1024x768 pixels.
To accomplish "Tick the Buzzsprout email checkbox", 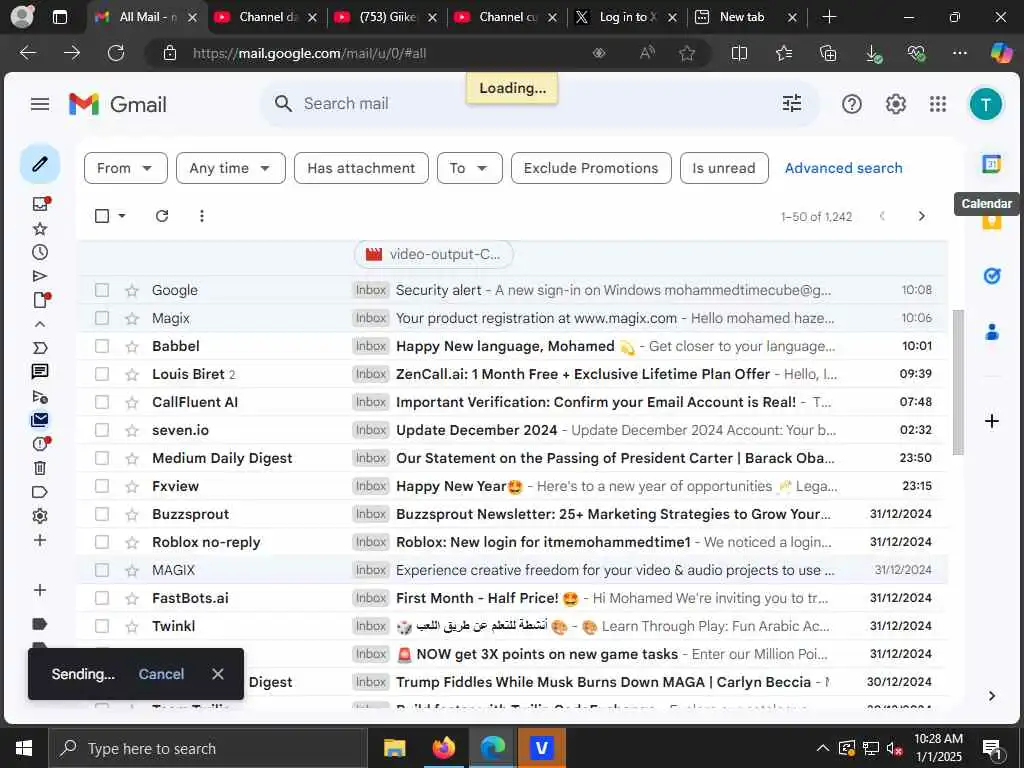I will [x=102, y=514].
